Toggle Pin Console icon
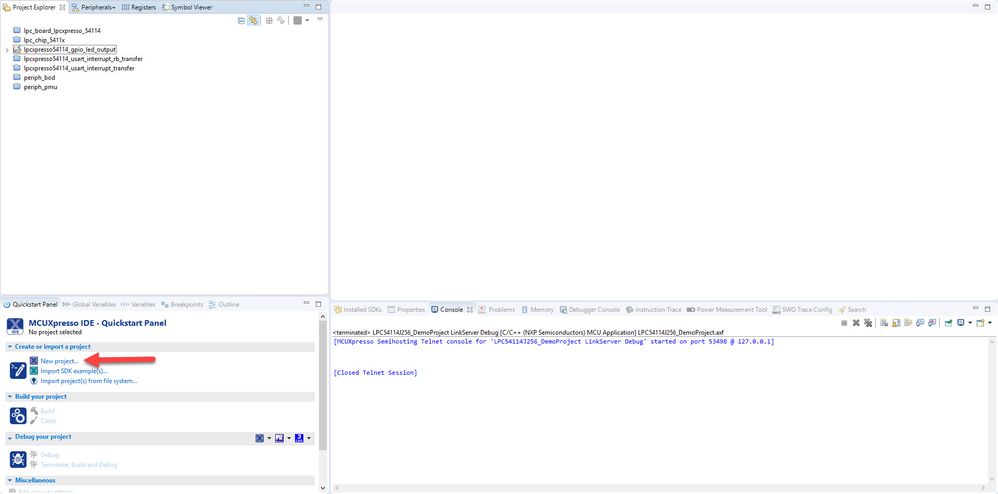This screenshot has width=998, height=494. (949, 323)
